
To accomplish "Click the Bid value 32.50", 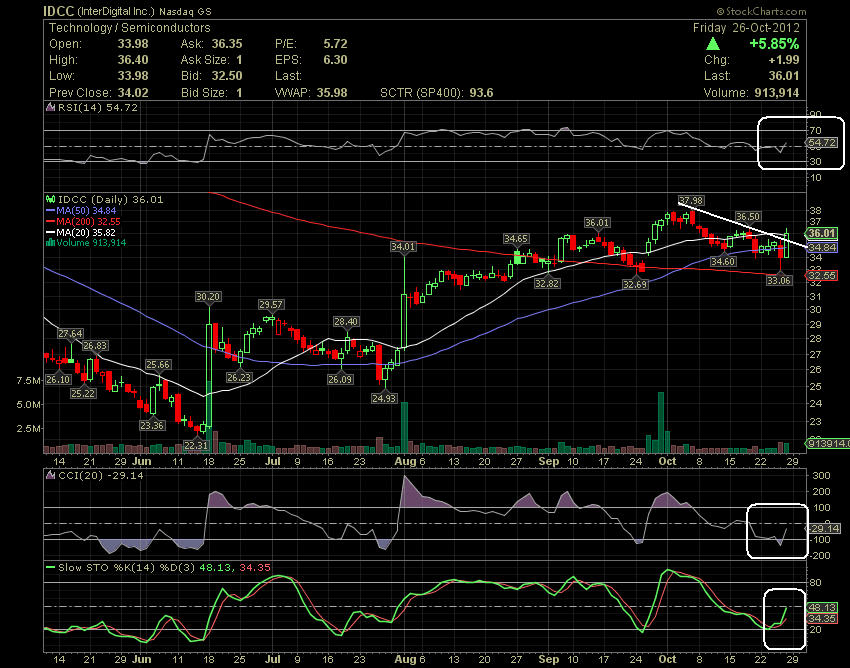I will [227, 76].
